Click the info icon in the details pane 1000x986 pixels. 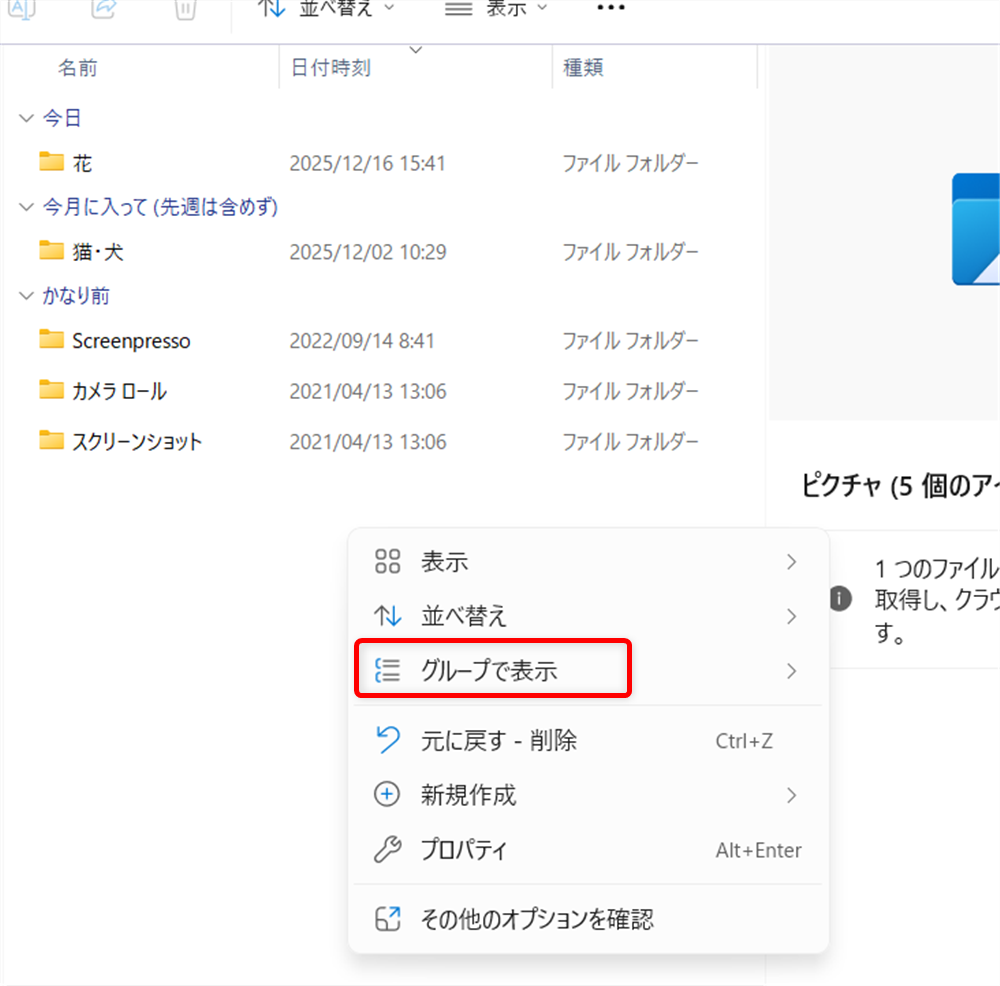[840, 599]
